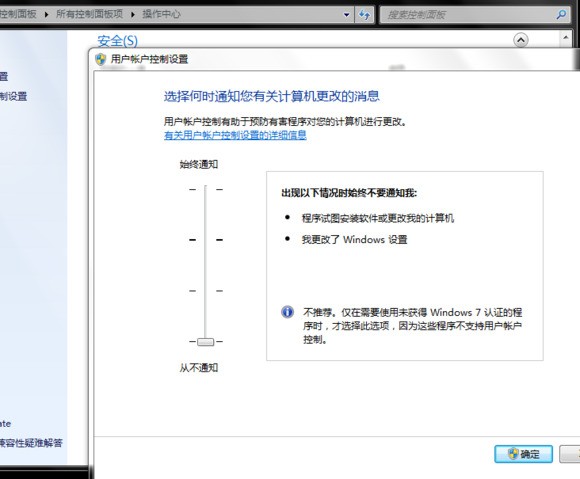580x479 pixels.
Task: Click the blue info icon next to 不推荐
Action: (287, 312)
